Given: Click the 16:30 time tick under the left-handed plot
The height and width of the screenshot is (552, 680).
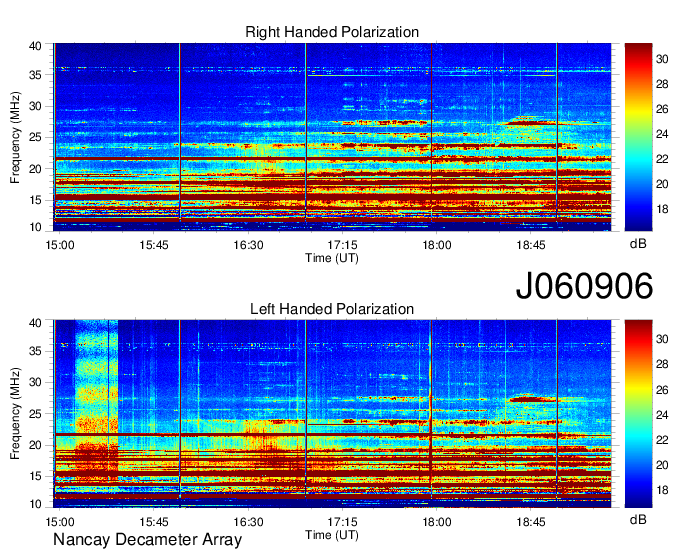Looking at the screenshot, I should coord(248,522).
